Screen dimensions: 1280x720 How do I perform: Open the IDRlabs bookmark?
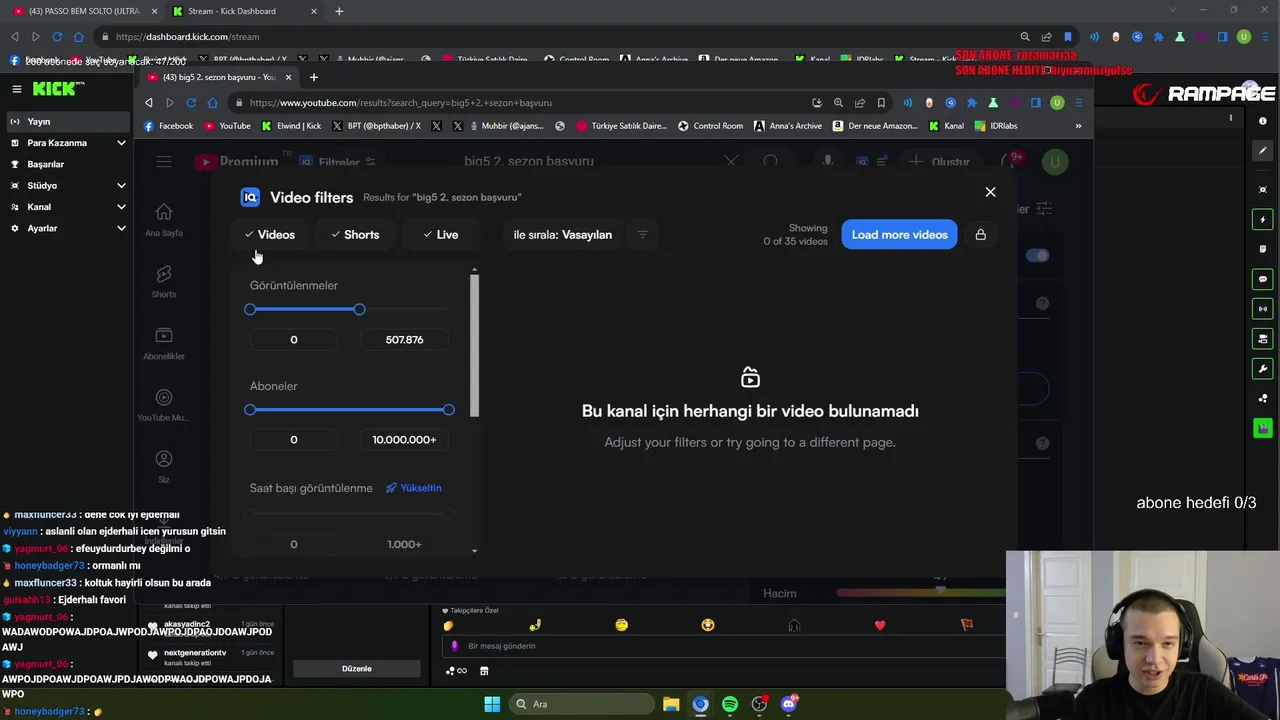996,126
